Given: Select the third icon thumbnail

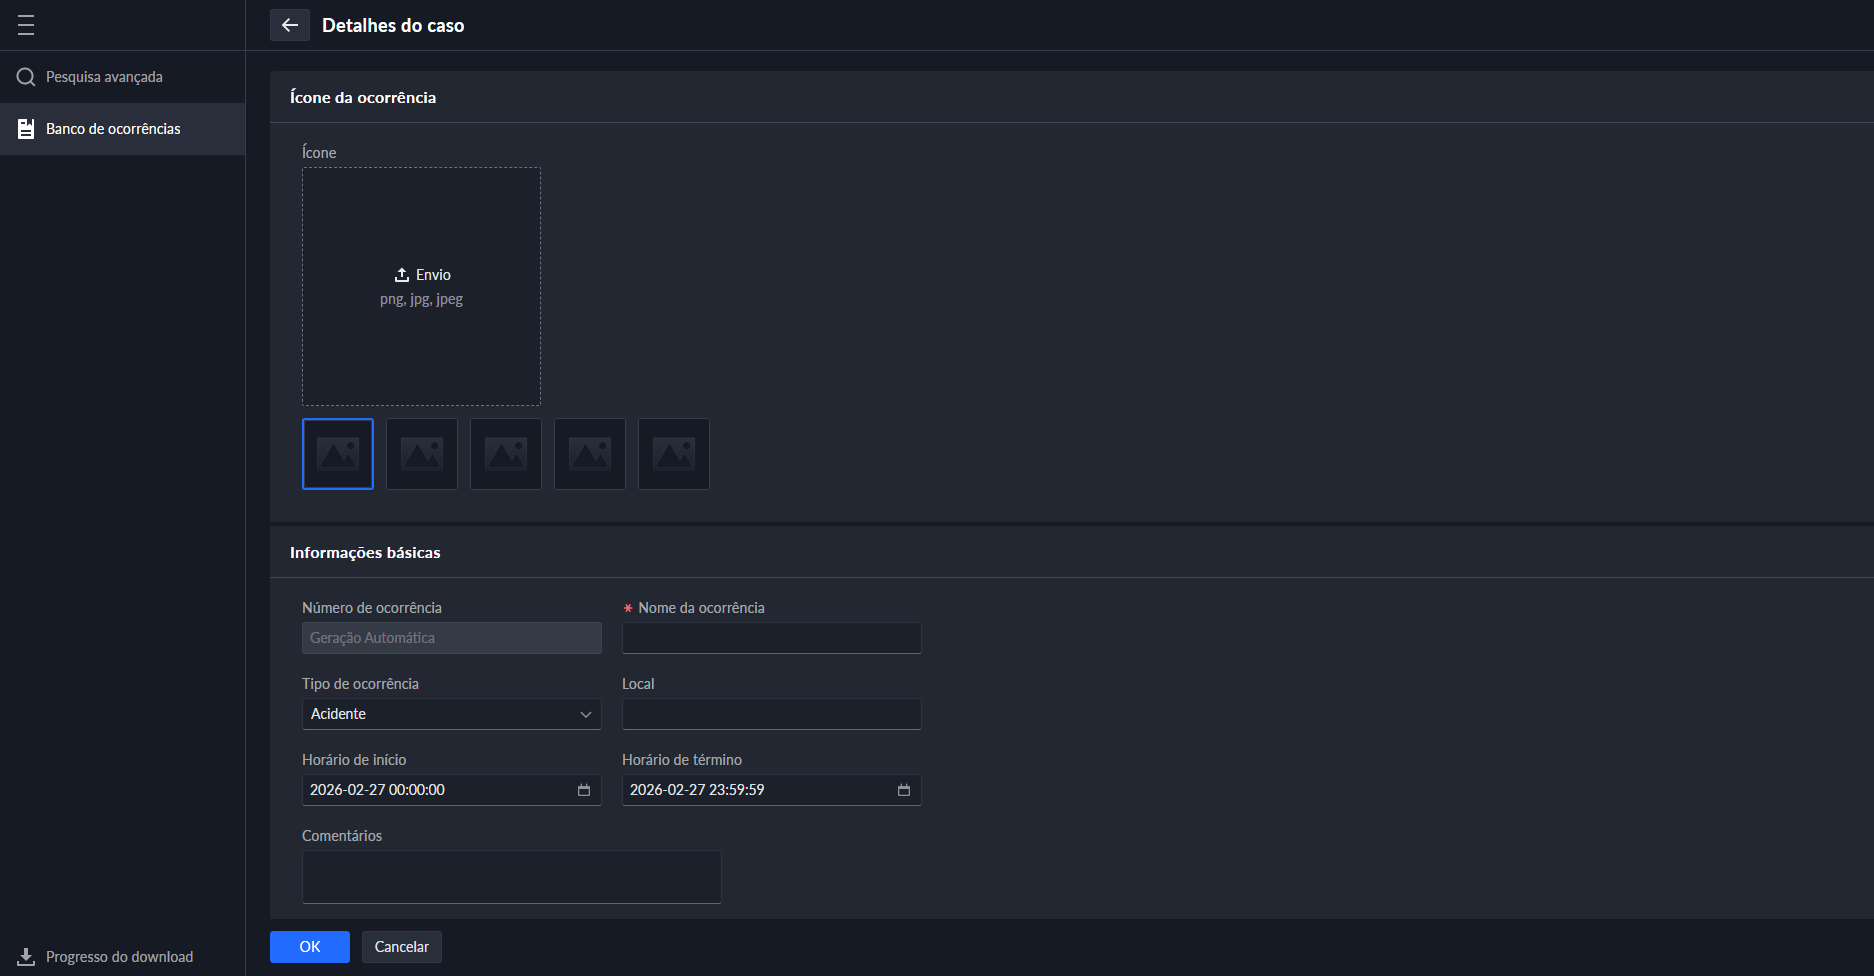Looking at the screenshot, I should (506, 454).
